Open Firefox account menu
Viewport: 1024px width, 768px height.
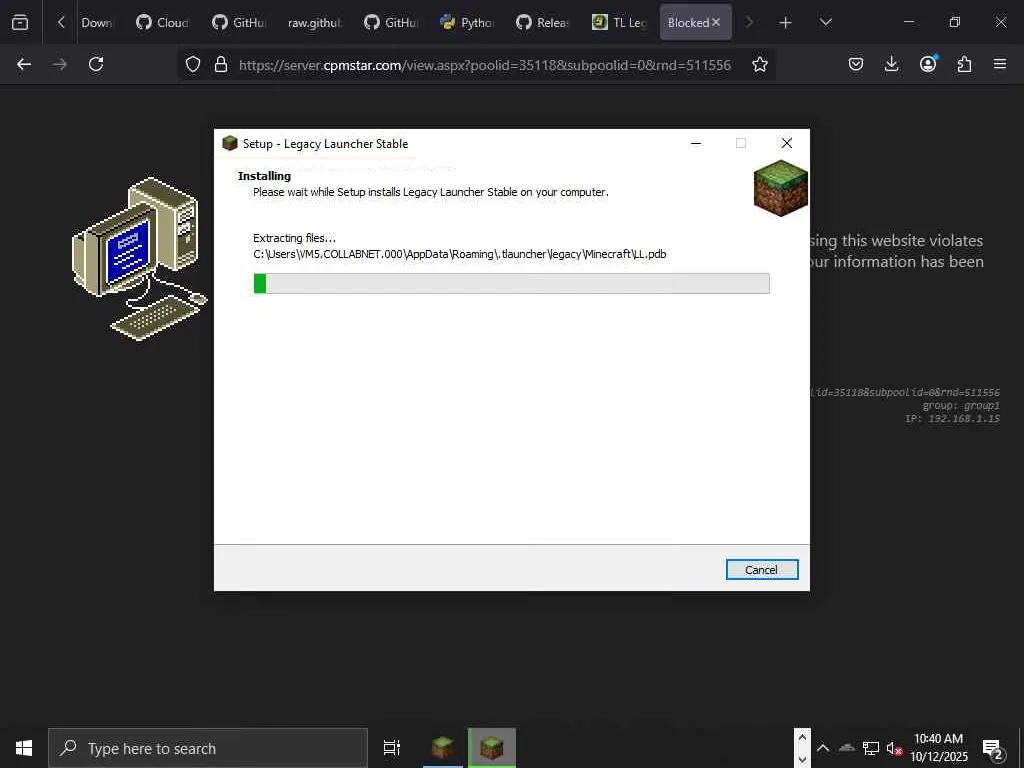pos(928,63)
